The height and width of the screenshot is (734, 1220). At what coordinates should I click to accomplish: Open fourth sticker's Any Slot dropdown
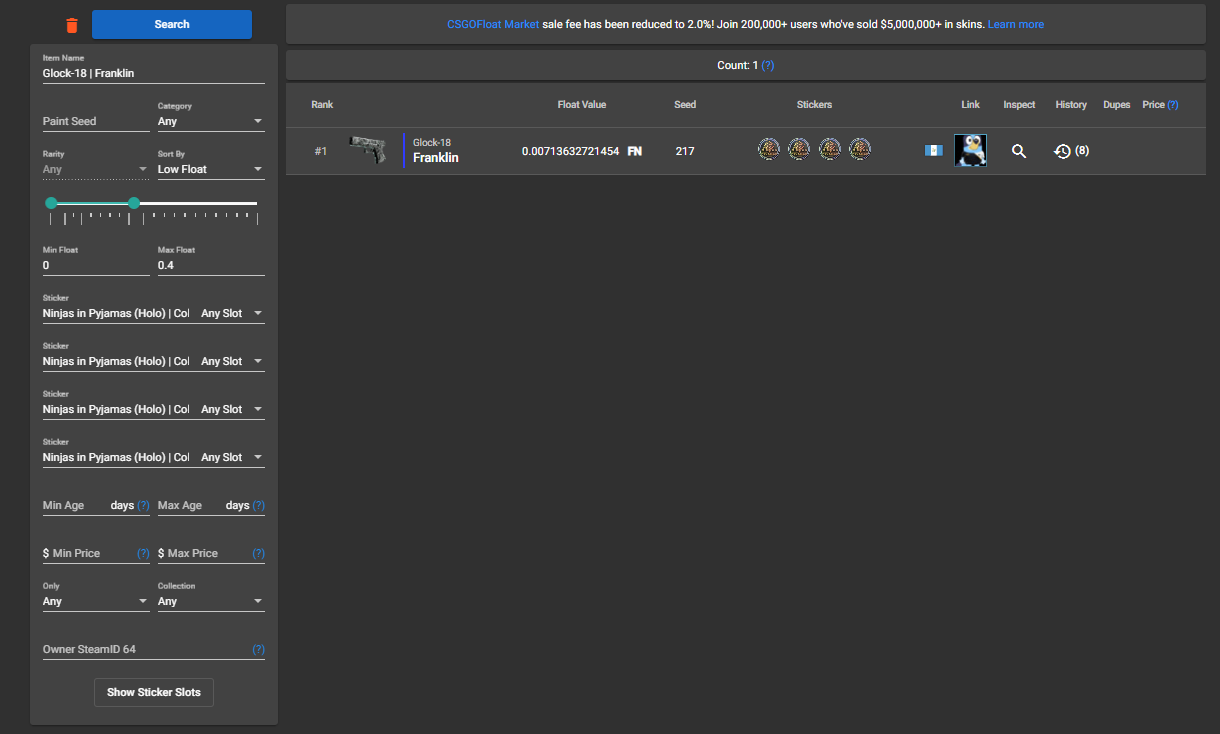pyautogui.click(x=232, y=457)
